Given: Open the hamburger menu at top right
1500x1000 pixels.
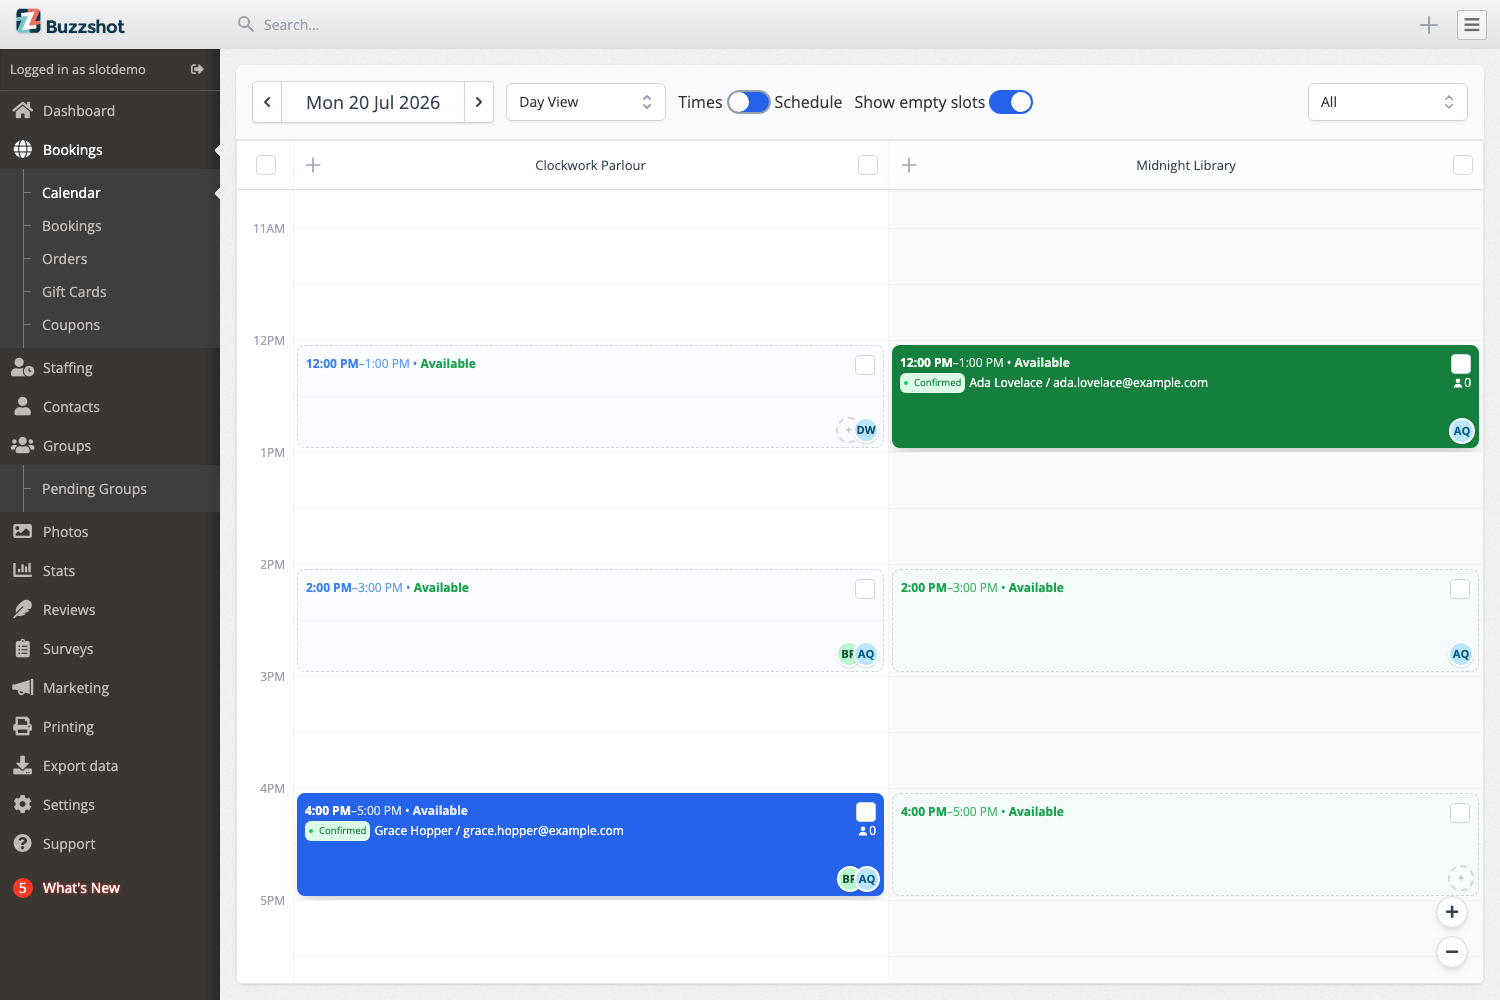Looking at the screenshot, I should 1472,25.
